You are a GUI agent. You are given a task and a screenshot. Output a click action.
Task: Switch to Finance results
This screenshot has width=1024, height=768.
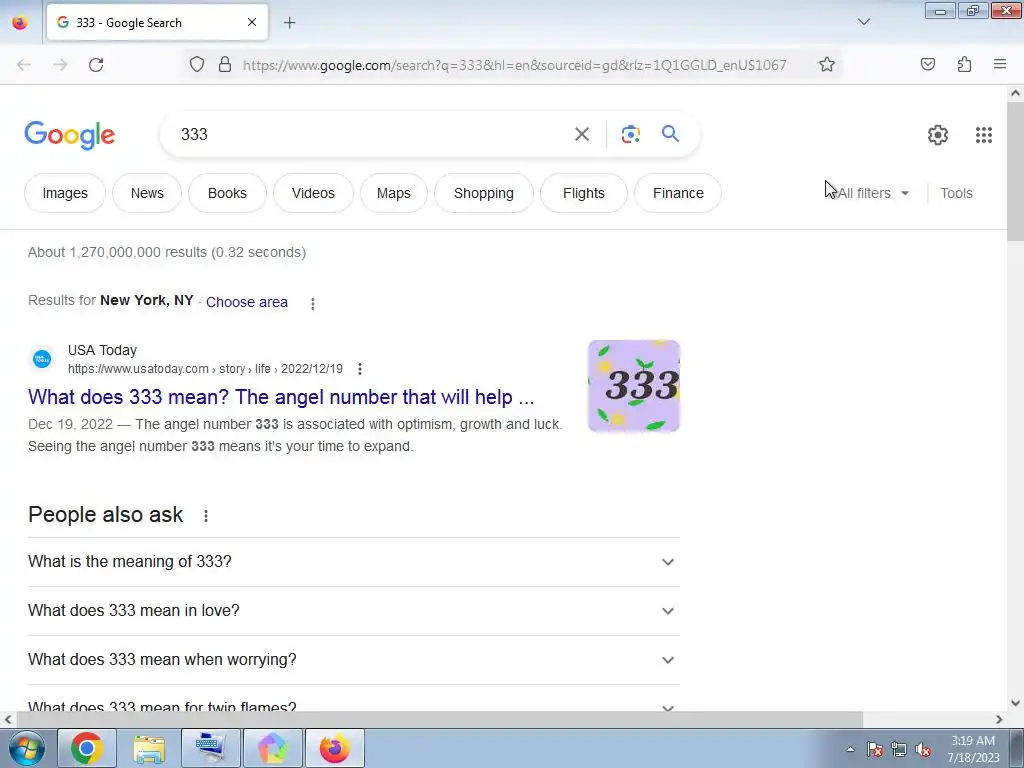pos(678,193)
